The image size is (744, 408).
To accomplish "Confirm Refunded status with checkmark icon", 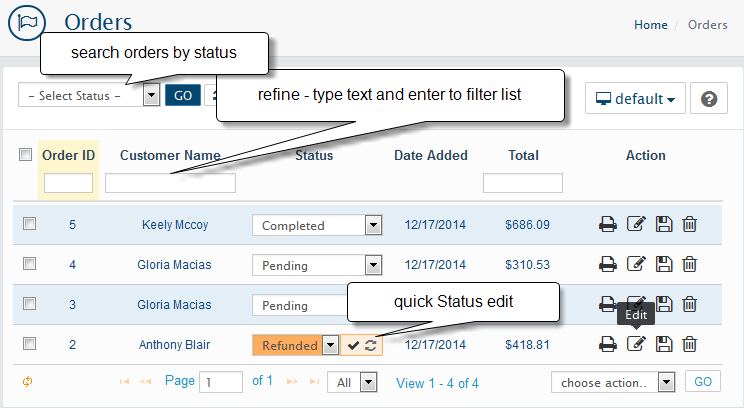I will pyautogui.click(x=353, y=345).
